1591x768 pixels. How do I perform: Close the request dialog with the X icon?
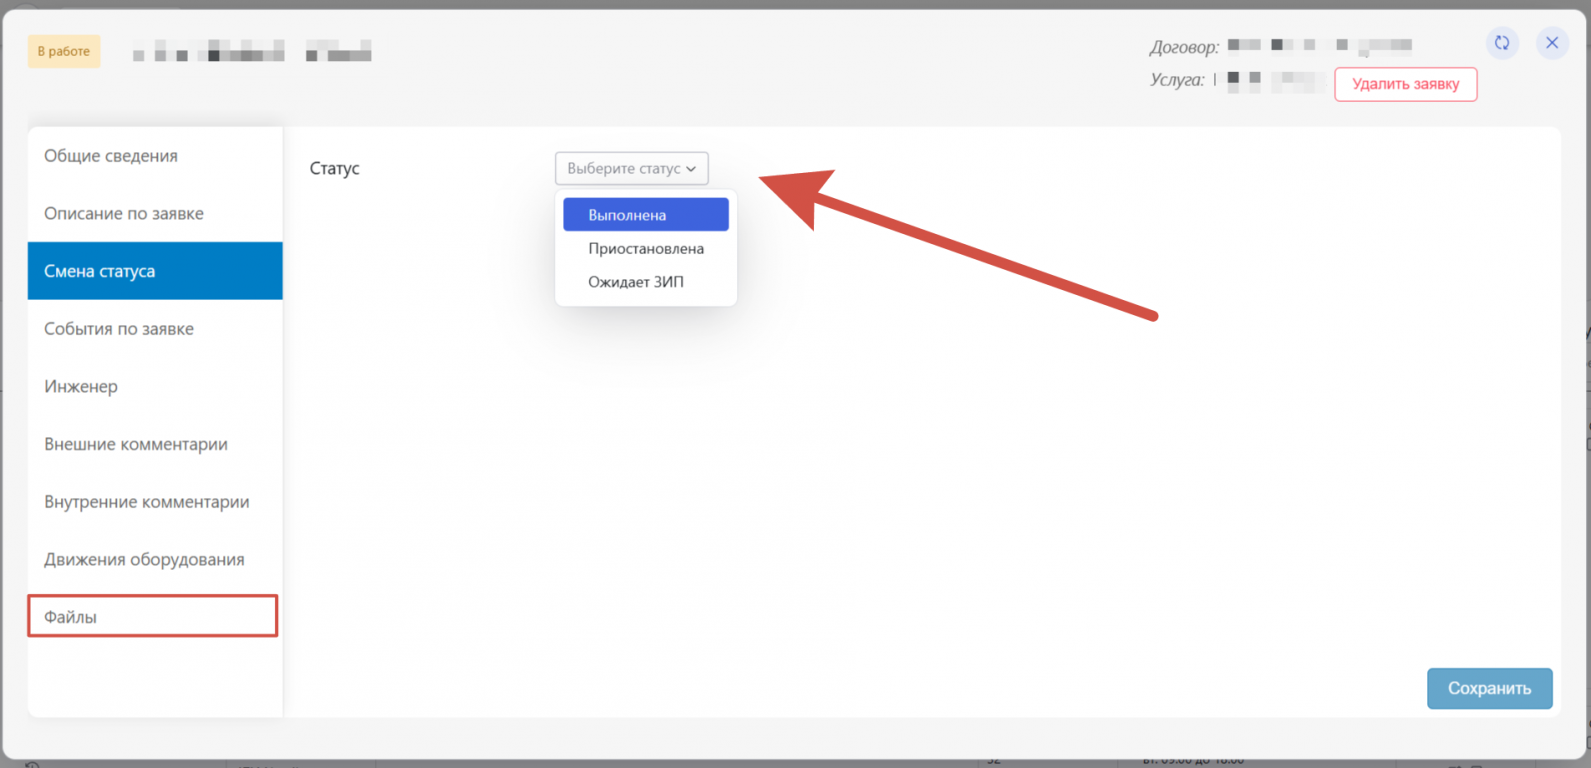1552,43
